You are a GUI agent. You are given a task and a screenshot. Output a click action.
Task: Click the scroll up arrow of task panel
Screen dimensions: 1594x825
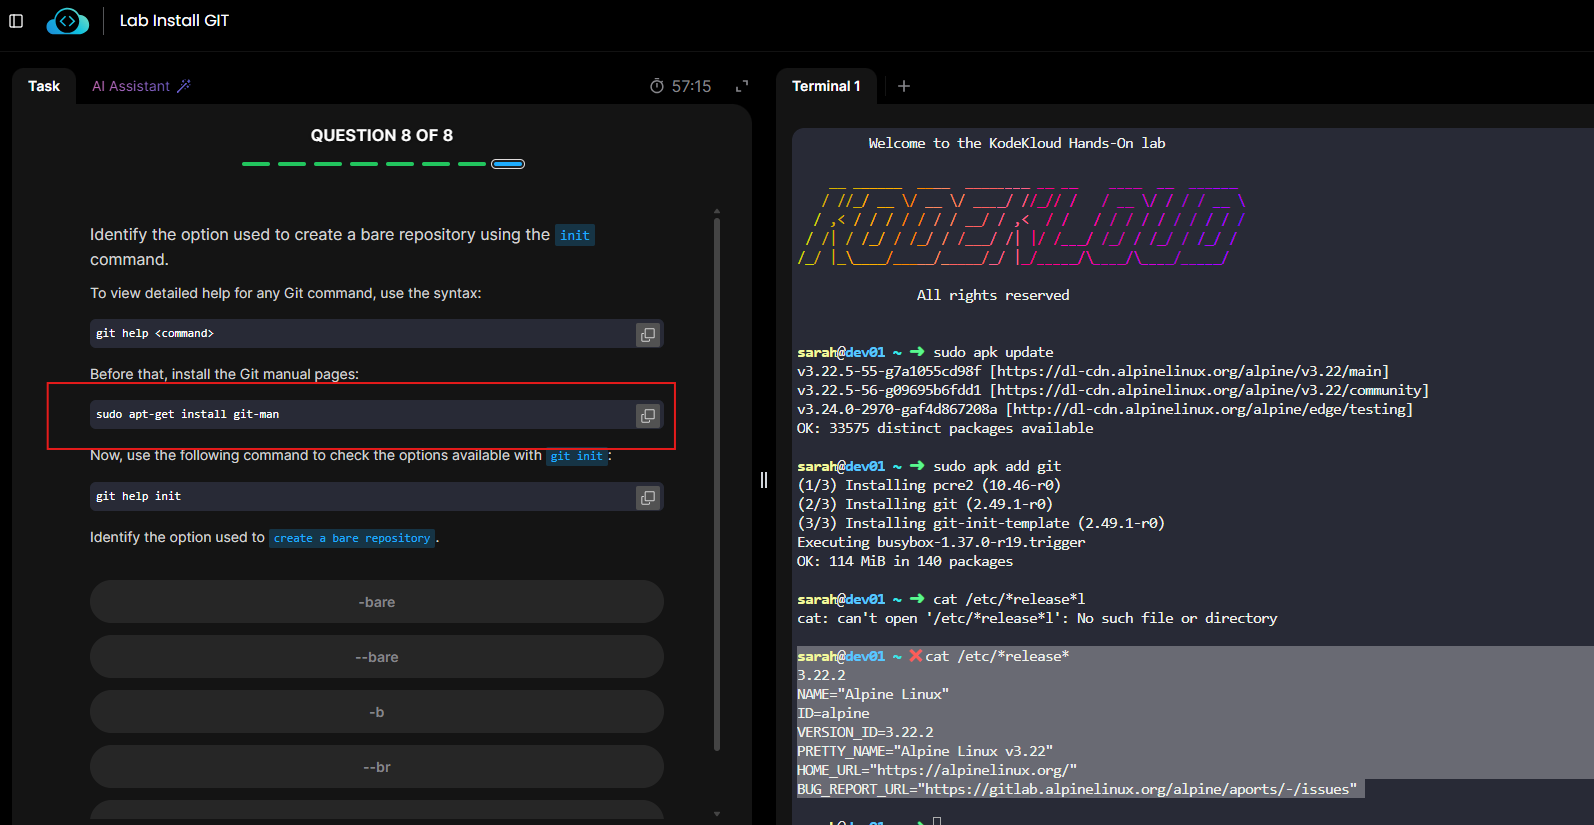717,212
